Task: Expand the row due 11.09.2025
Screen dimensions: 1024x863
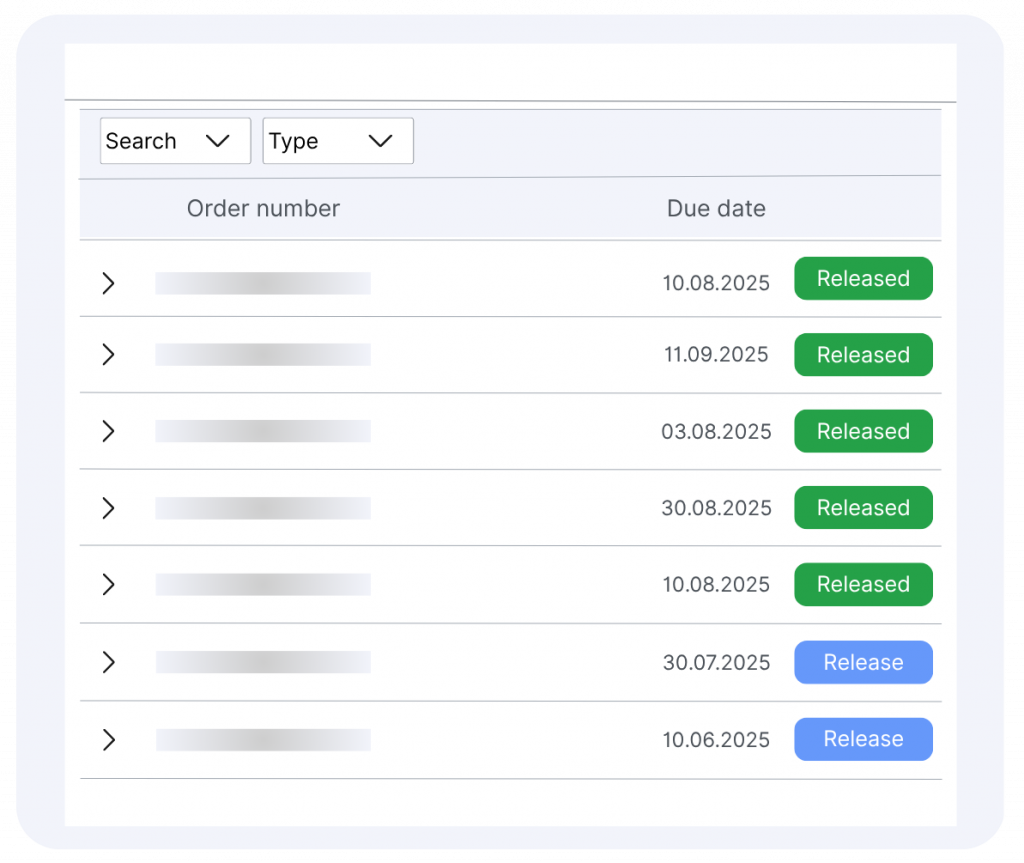Action: coord(109,355)
